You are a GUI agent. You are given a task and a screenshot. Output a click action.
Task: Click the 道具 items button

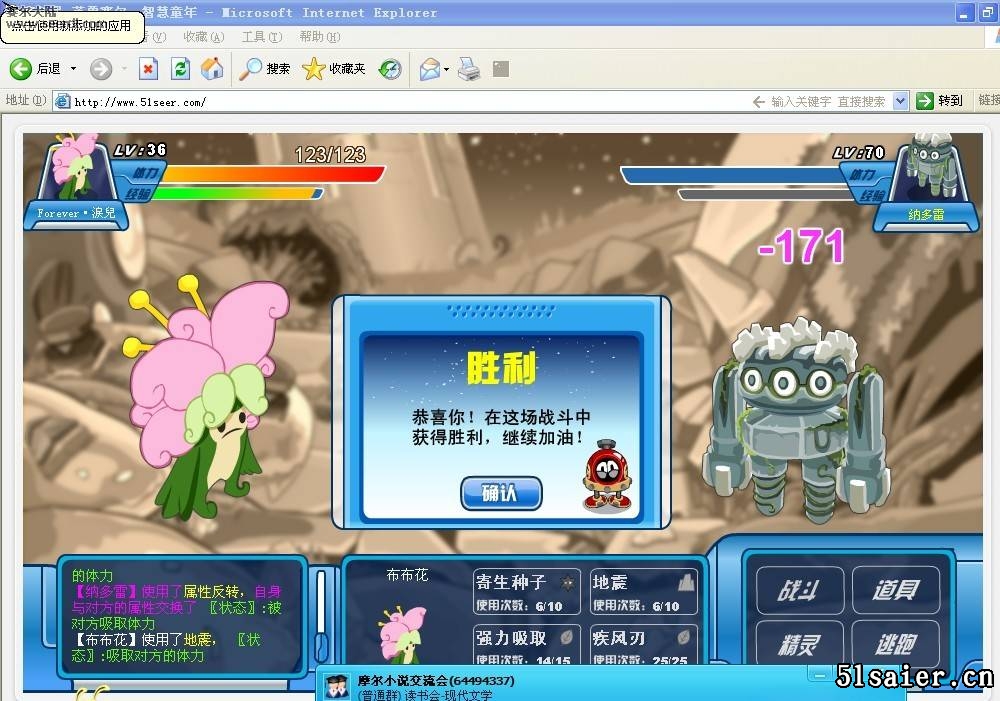(x=895, y=590)
